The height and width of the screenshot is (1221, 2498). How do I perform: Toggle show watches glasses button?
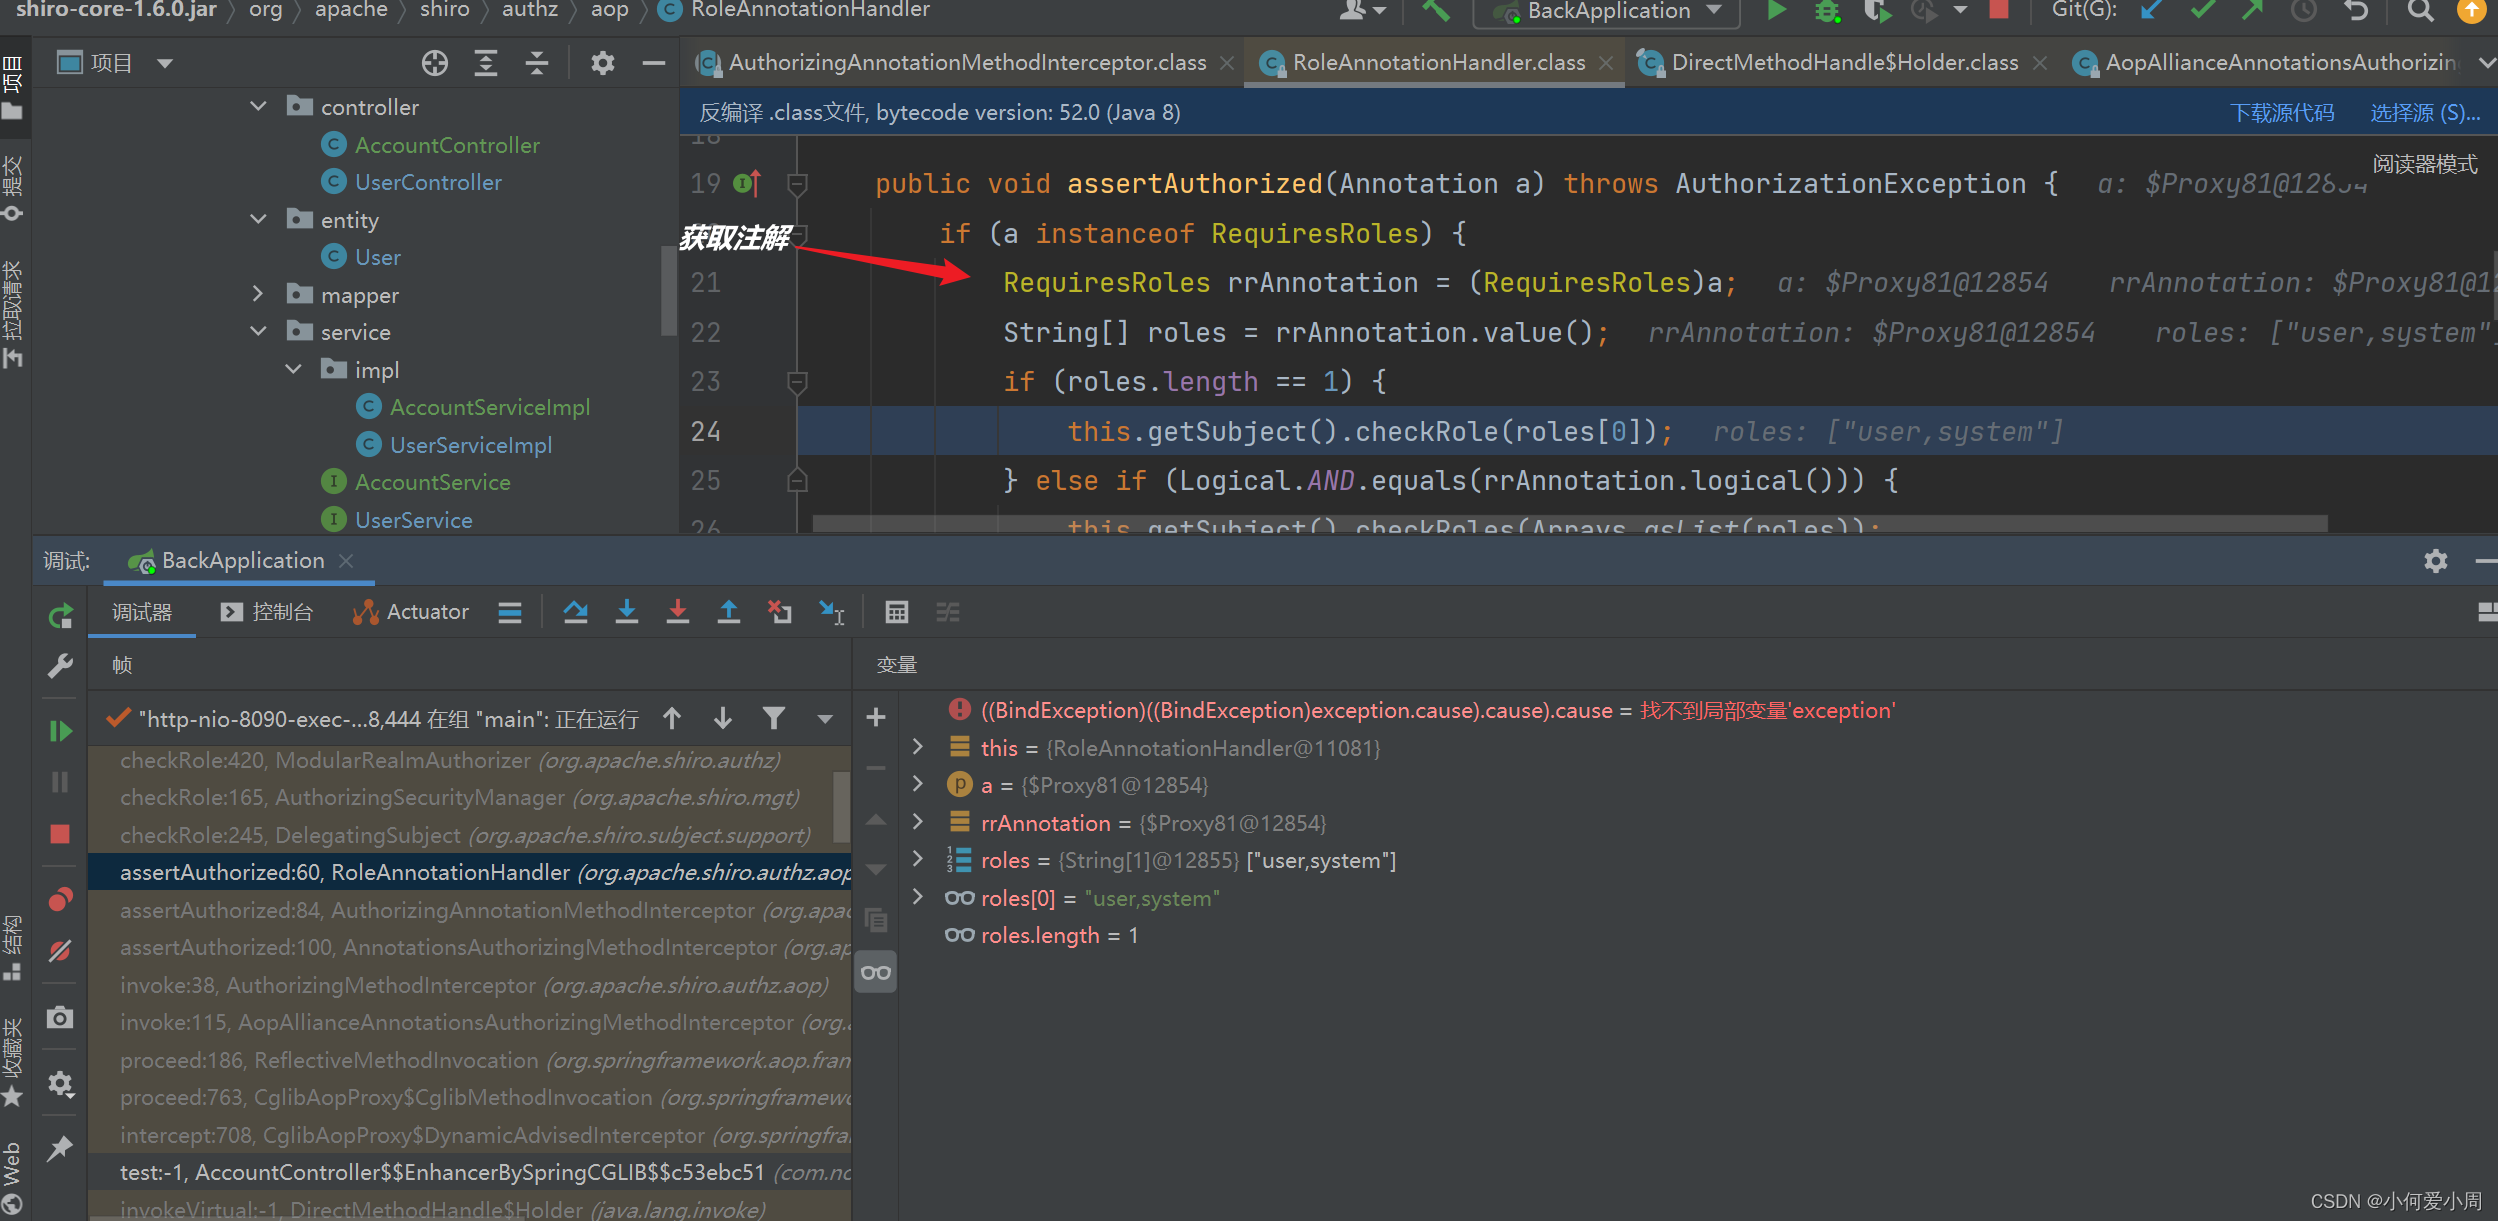(876, 972)
